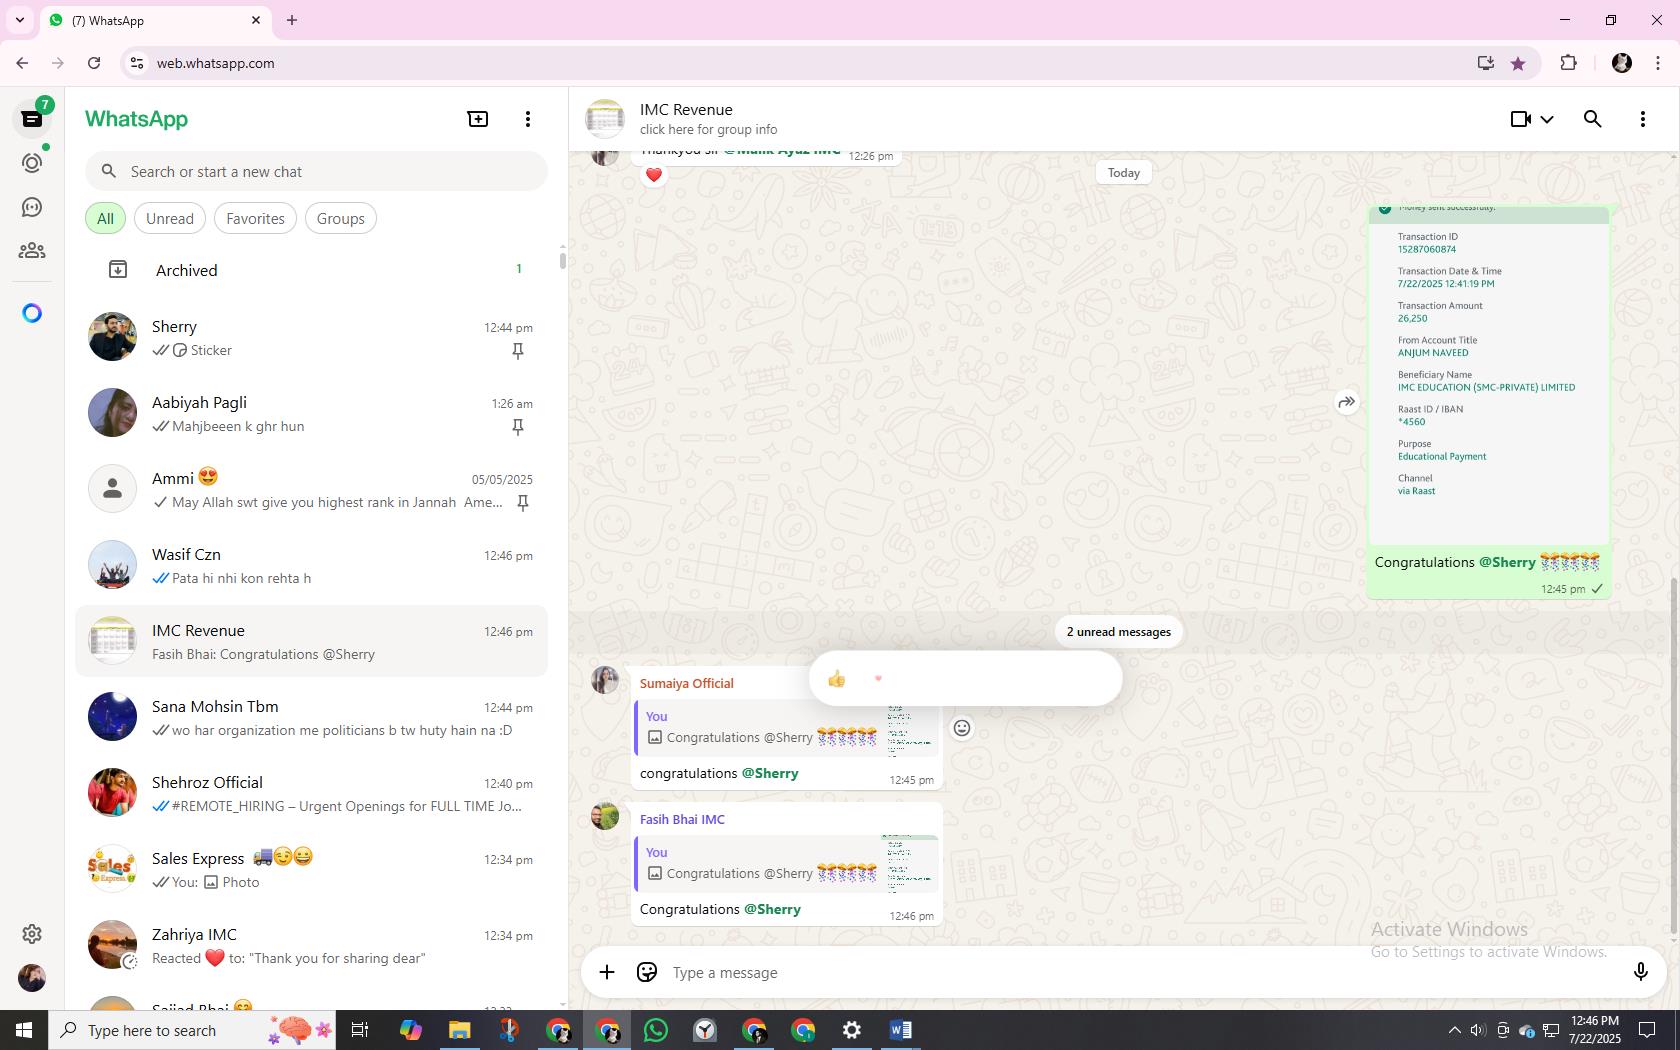The height and width of the screenshot is (1050, 1680).
Task: Click pin icon on Ammi chat
Action: [523, 503]
